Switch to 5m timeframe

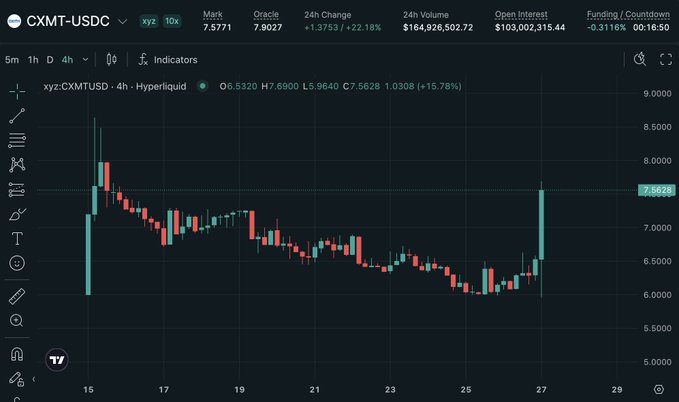click(12, 60)
